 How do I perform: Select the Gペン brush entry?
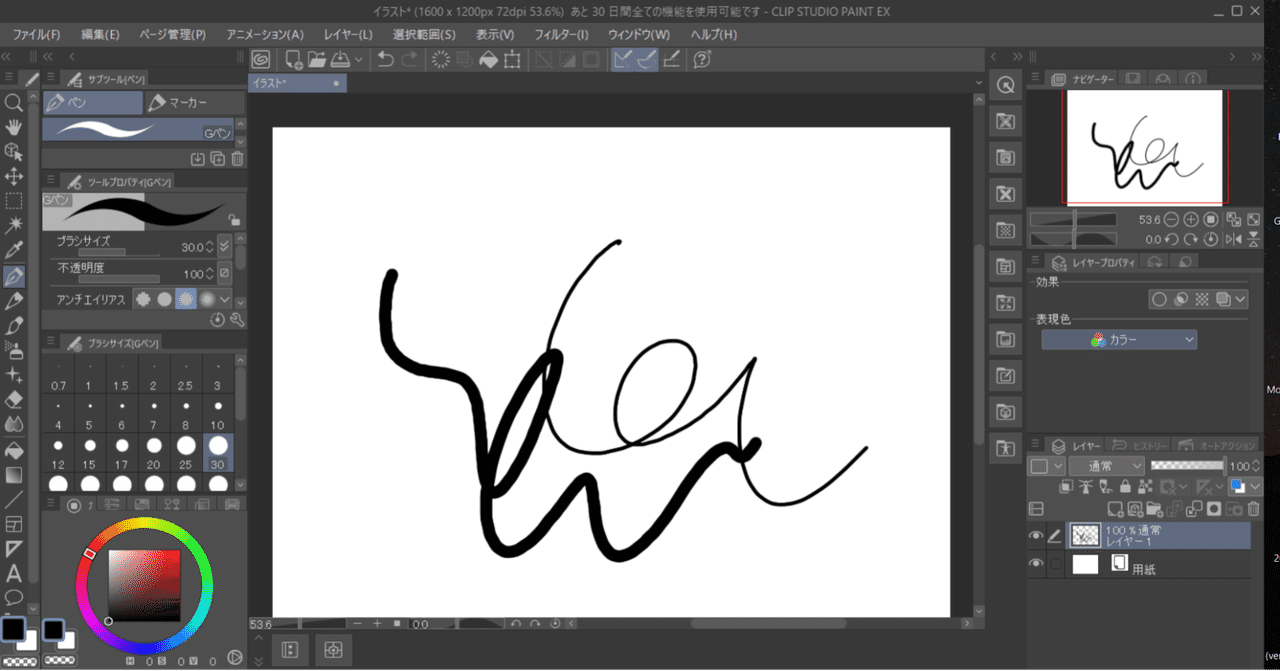pos(138,130)
